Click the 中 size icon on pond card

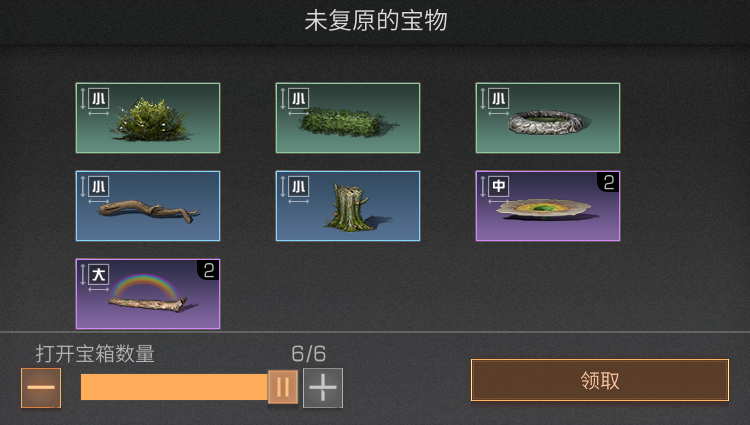pyautogui.click(x=498, y=186)
